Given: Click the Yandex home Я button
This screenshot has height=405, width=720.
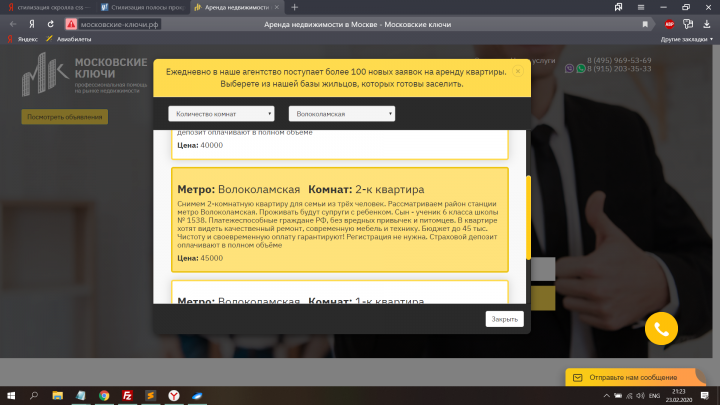Looking at the screenshot, I should 32,24.
